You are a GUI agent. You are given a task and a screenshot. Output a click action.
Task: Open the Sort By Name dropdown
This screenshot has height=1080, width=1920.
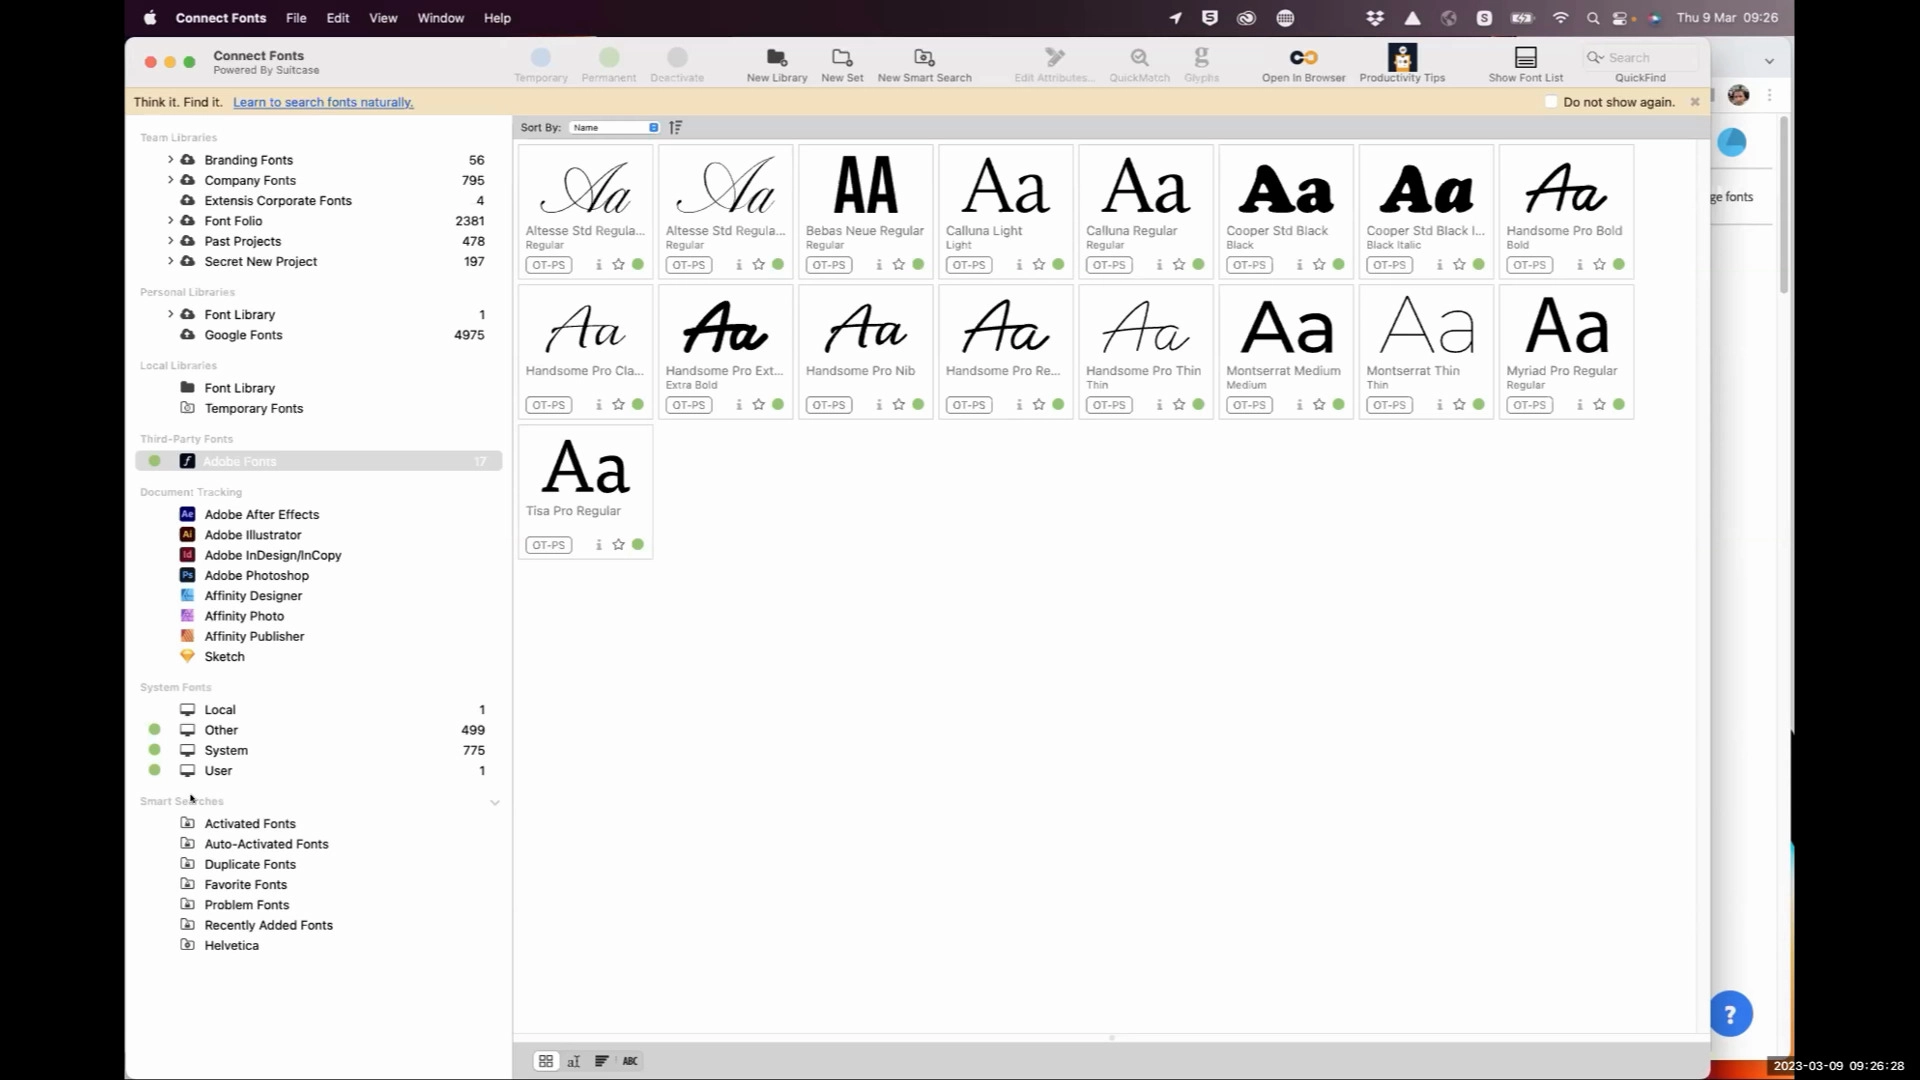[x=614, y=127]
